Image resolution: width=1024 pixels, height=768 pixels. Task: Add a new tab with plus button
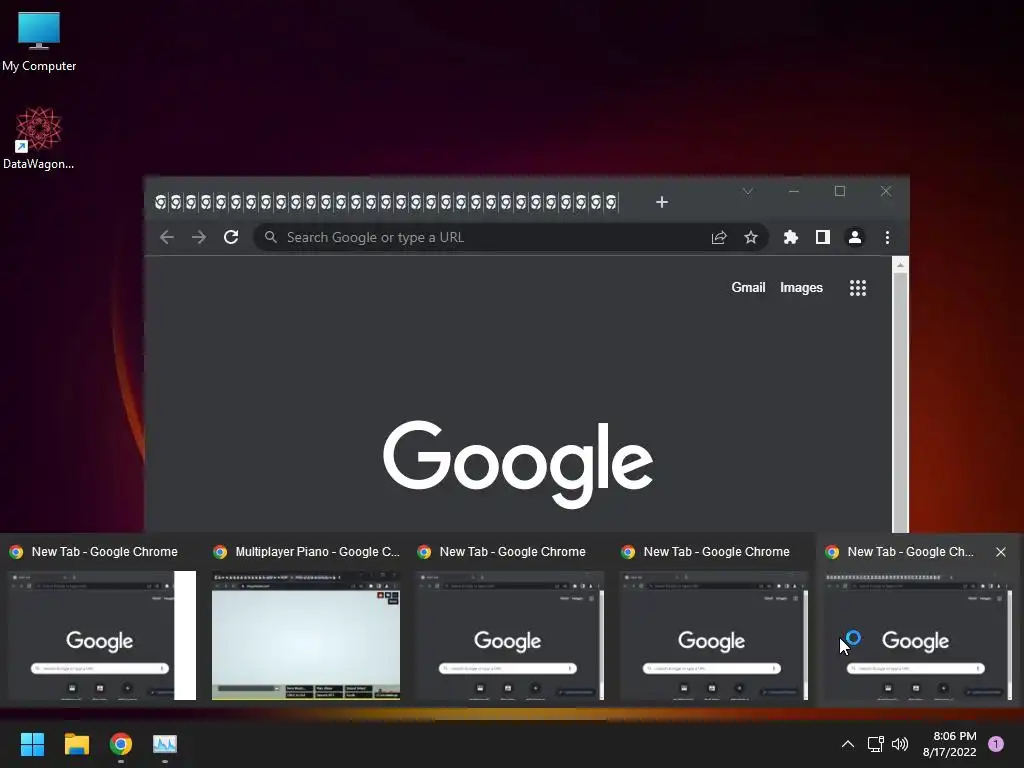[x=662, y=202]
